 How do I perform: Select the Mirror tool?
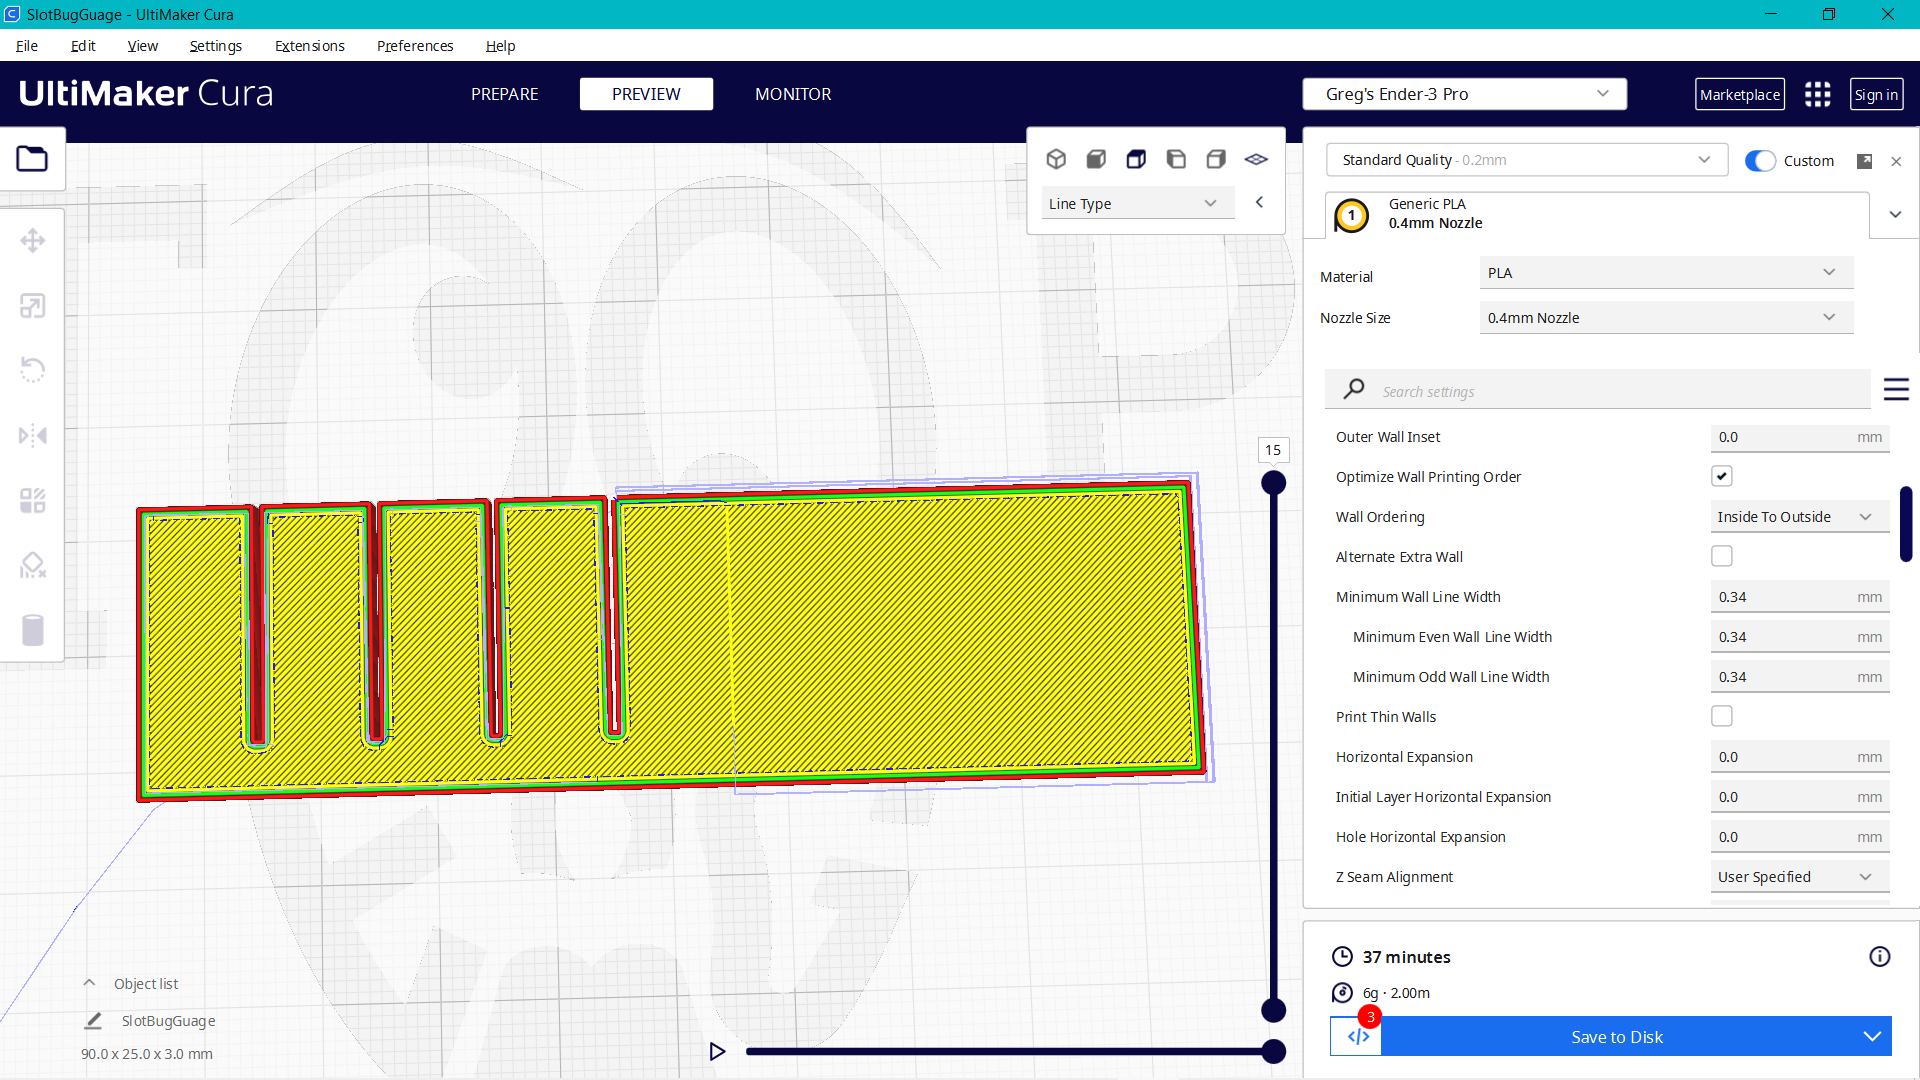tap(32, 436)
